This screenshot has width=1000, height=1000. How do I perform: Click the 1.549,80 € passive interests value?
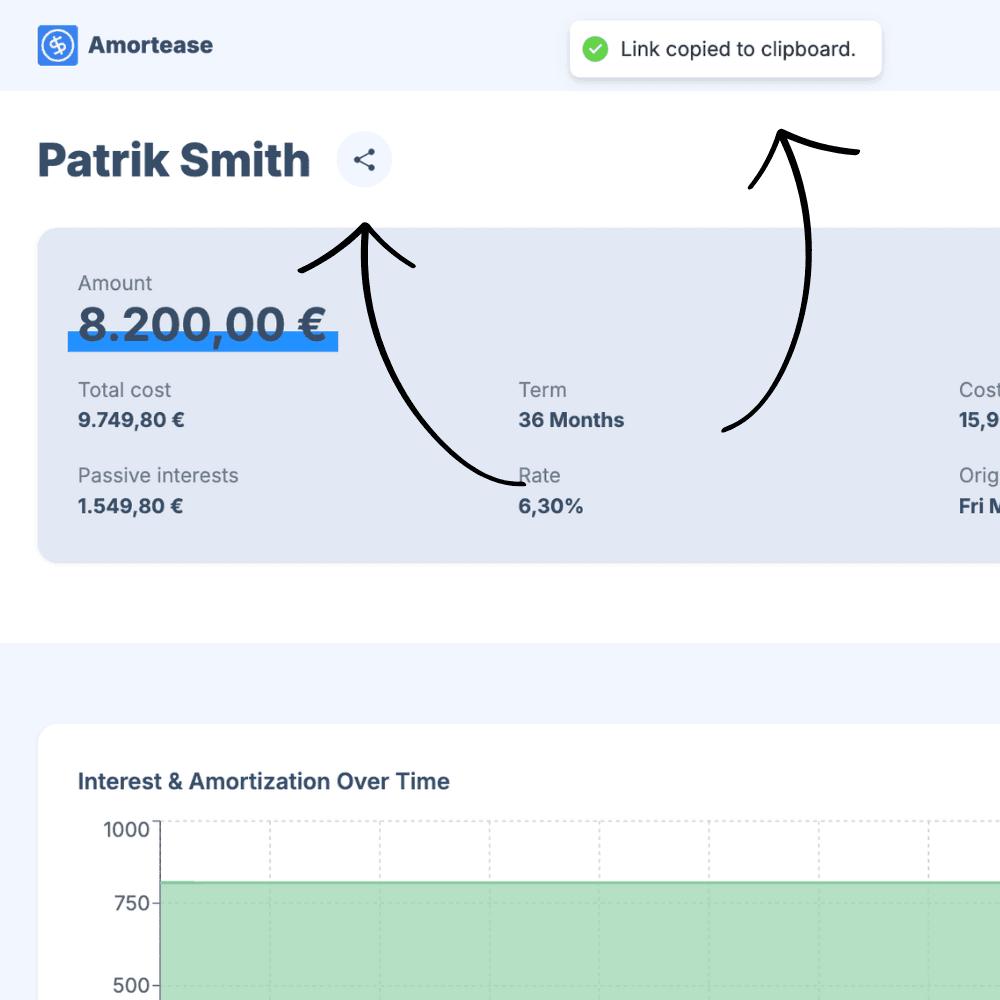coord(130,506)
